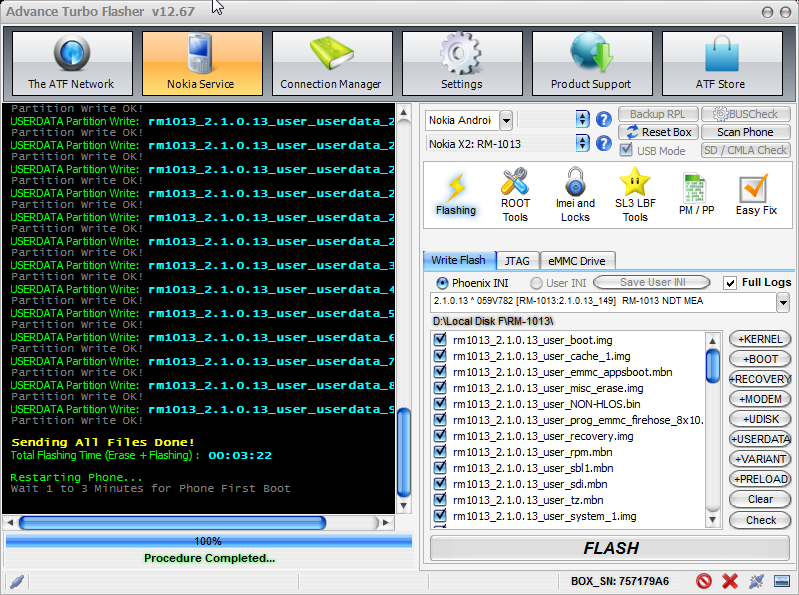Click the Check button
This screenshot has width=799, height=595.
pos(760,520)
